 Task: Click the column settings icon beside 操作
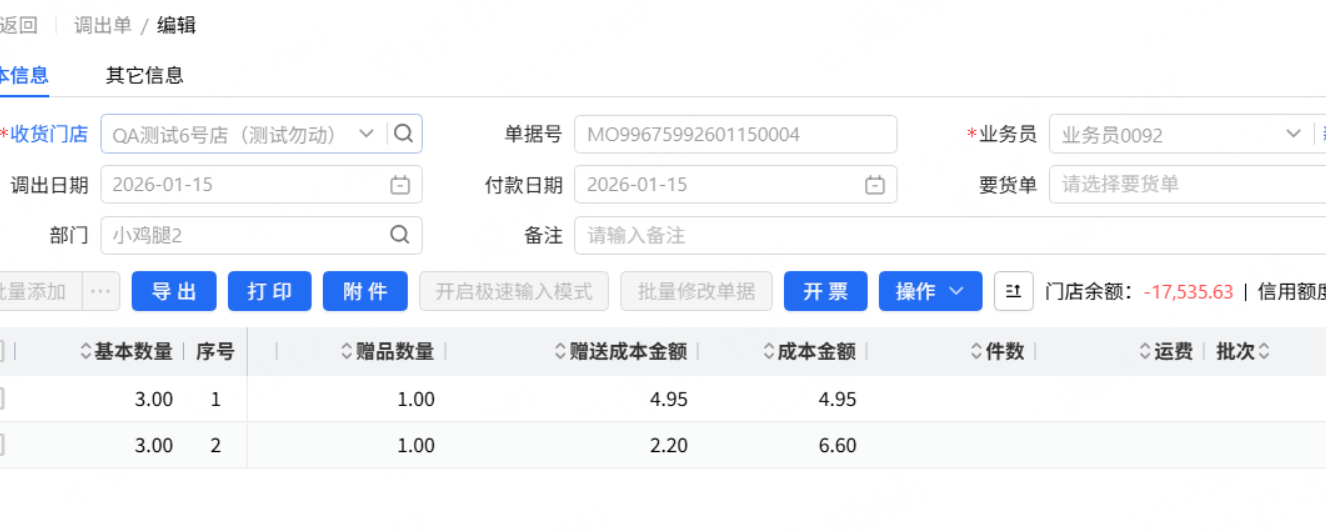tap(1013, 291)
